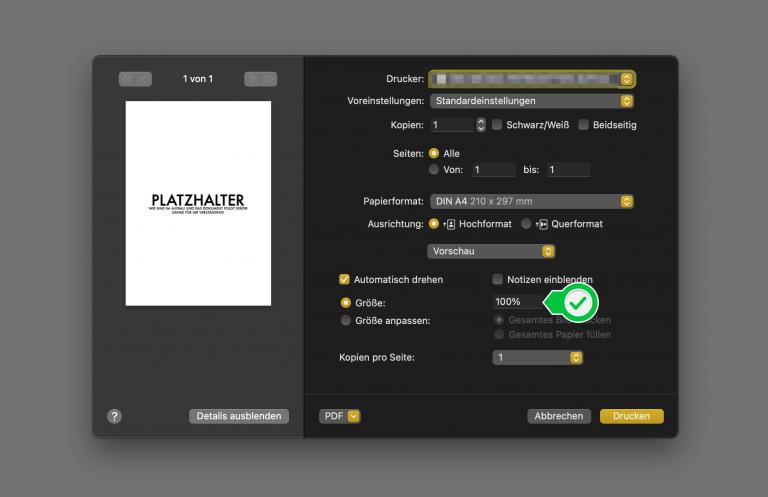
Task: Click the PLATZHALTER page preview thumbnail
Action: coord(198,204)
